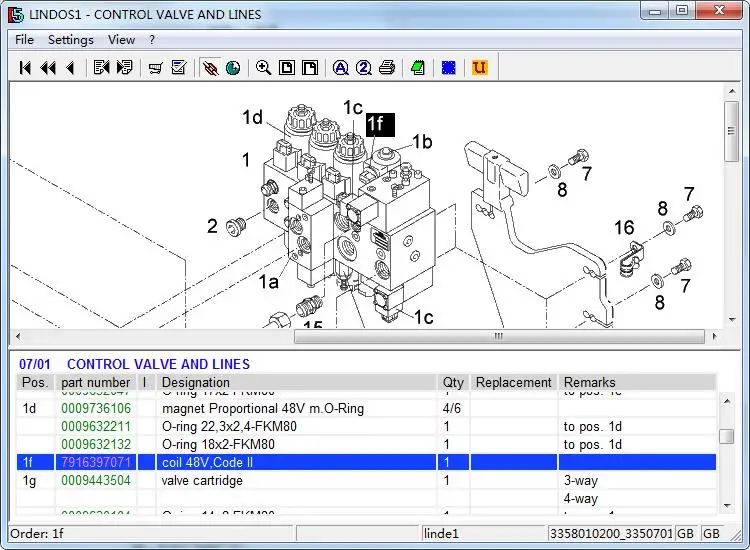This screenshot has height=550, width=750.
Task: Open the View menu
Action: click(121, 40)
